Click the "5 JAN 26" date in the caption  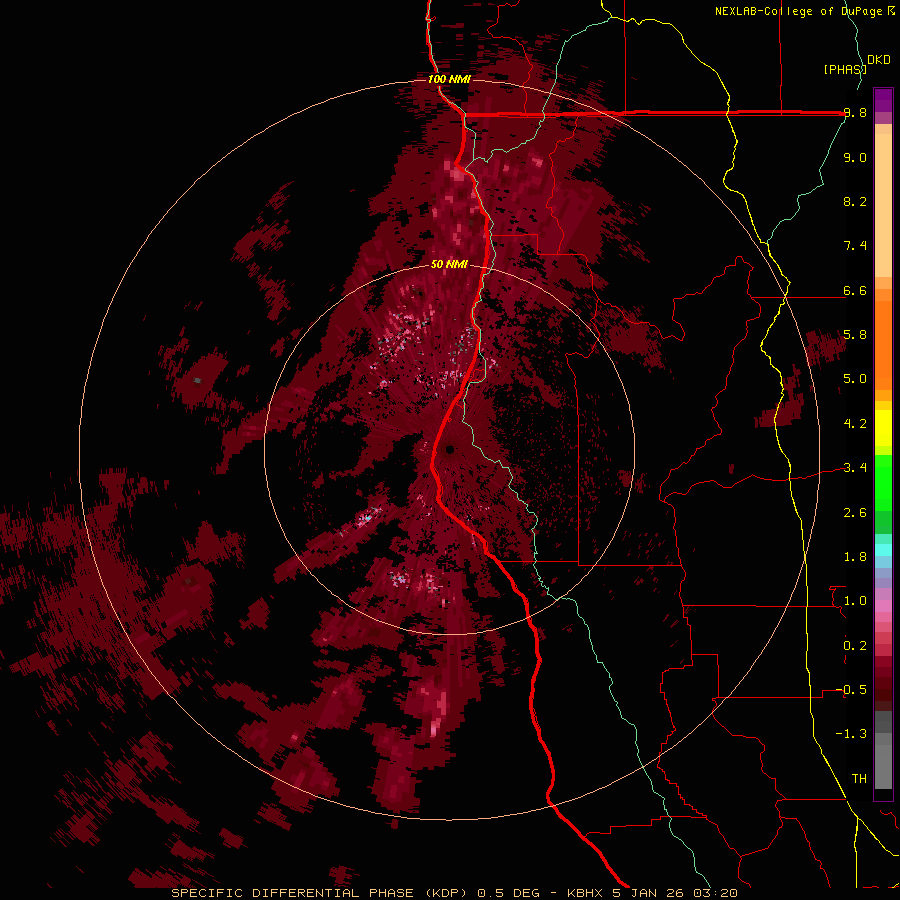coord(649,893)
